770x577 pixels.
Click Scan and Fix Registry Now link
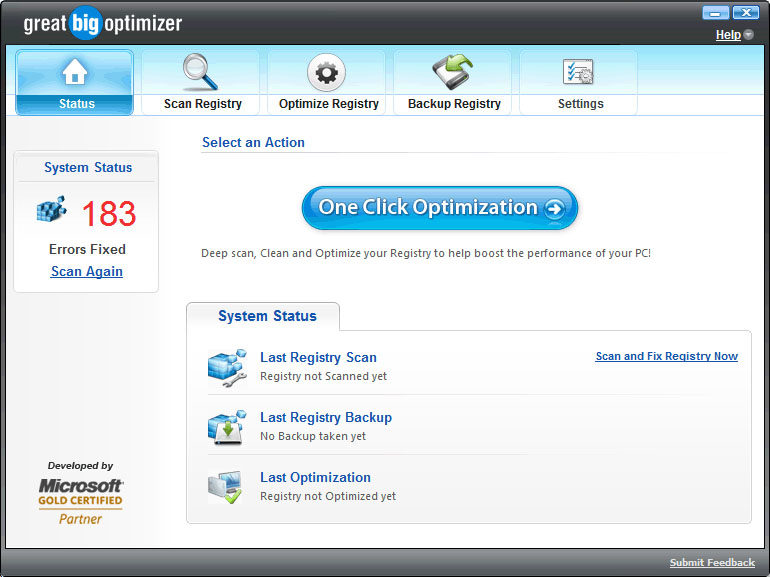(x=666, y=357)
